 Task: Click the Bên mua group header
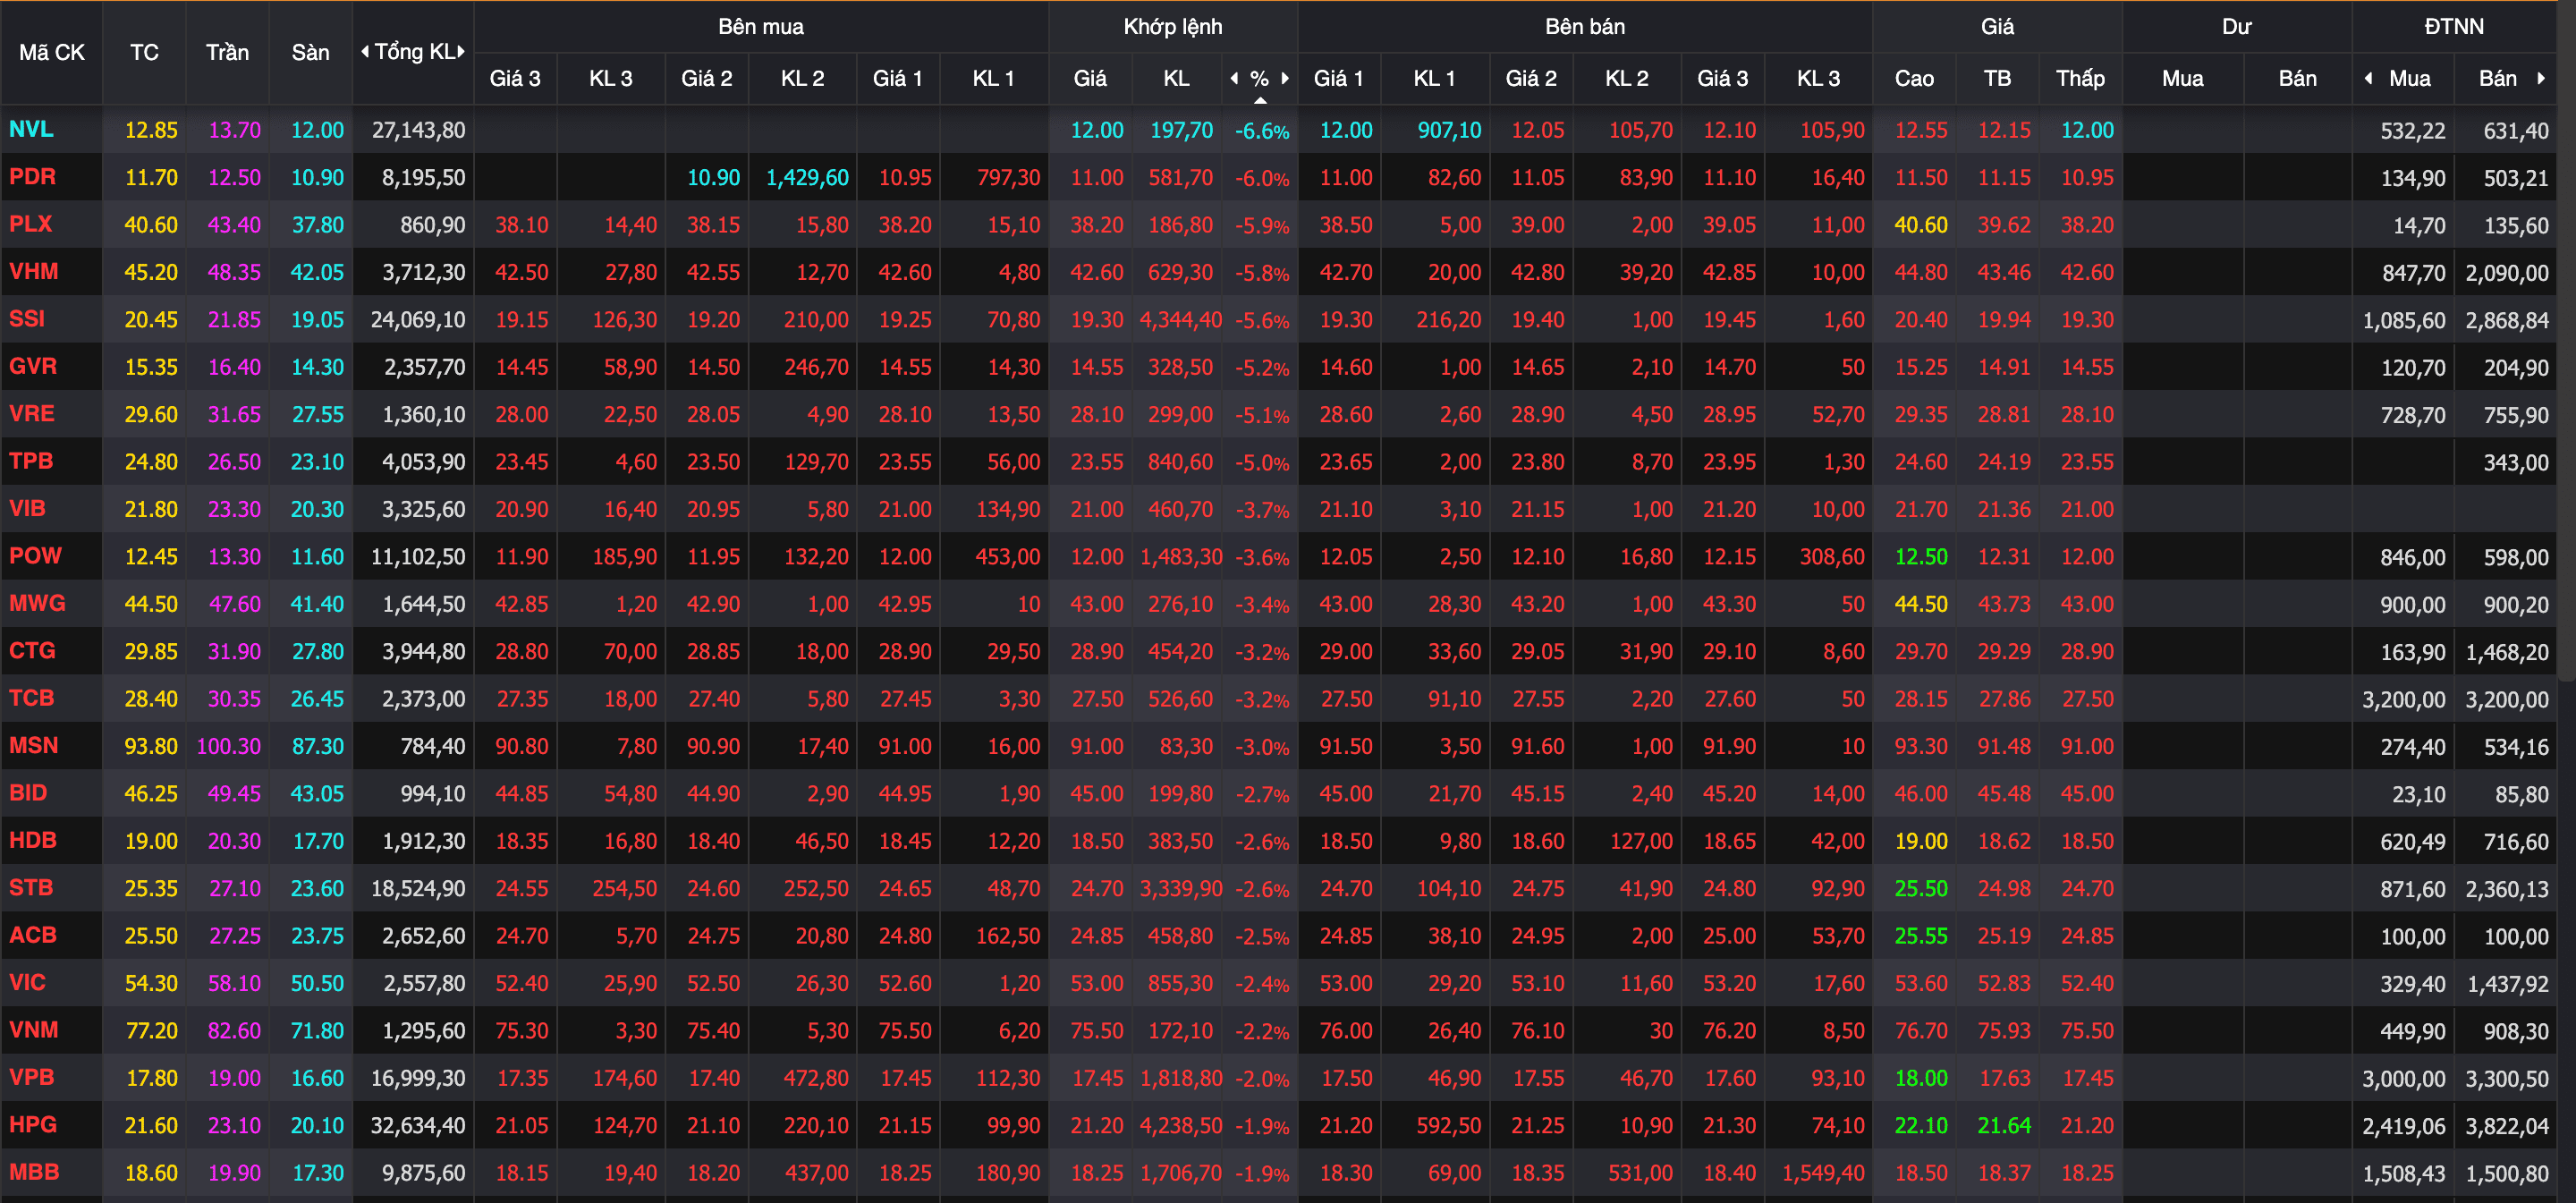[x=761, y=27]
